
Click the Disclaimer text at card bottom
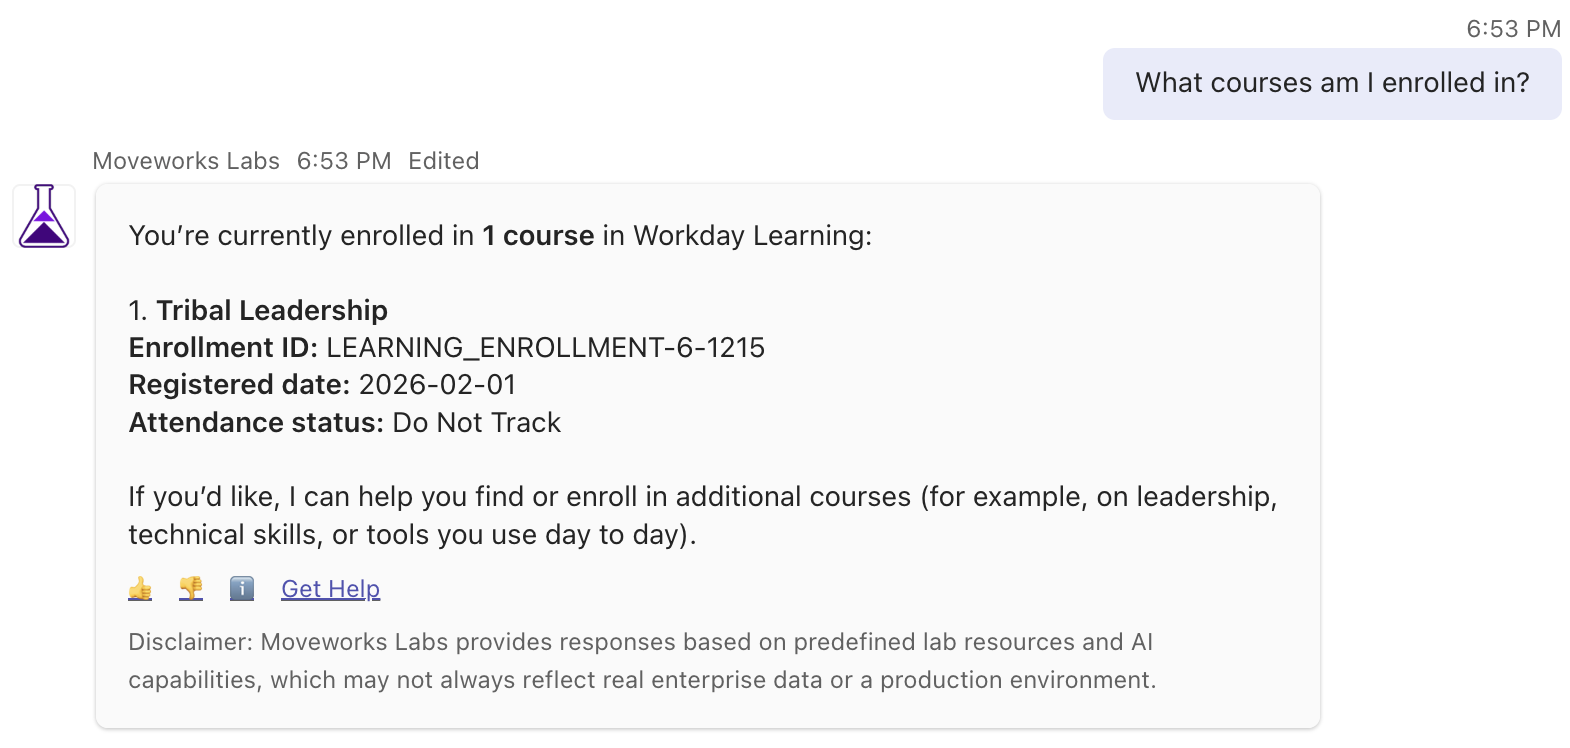tap(641, 661)
